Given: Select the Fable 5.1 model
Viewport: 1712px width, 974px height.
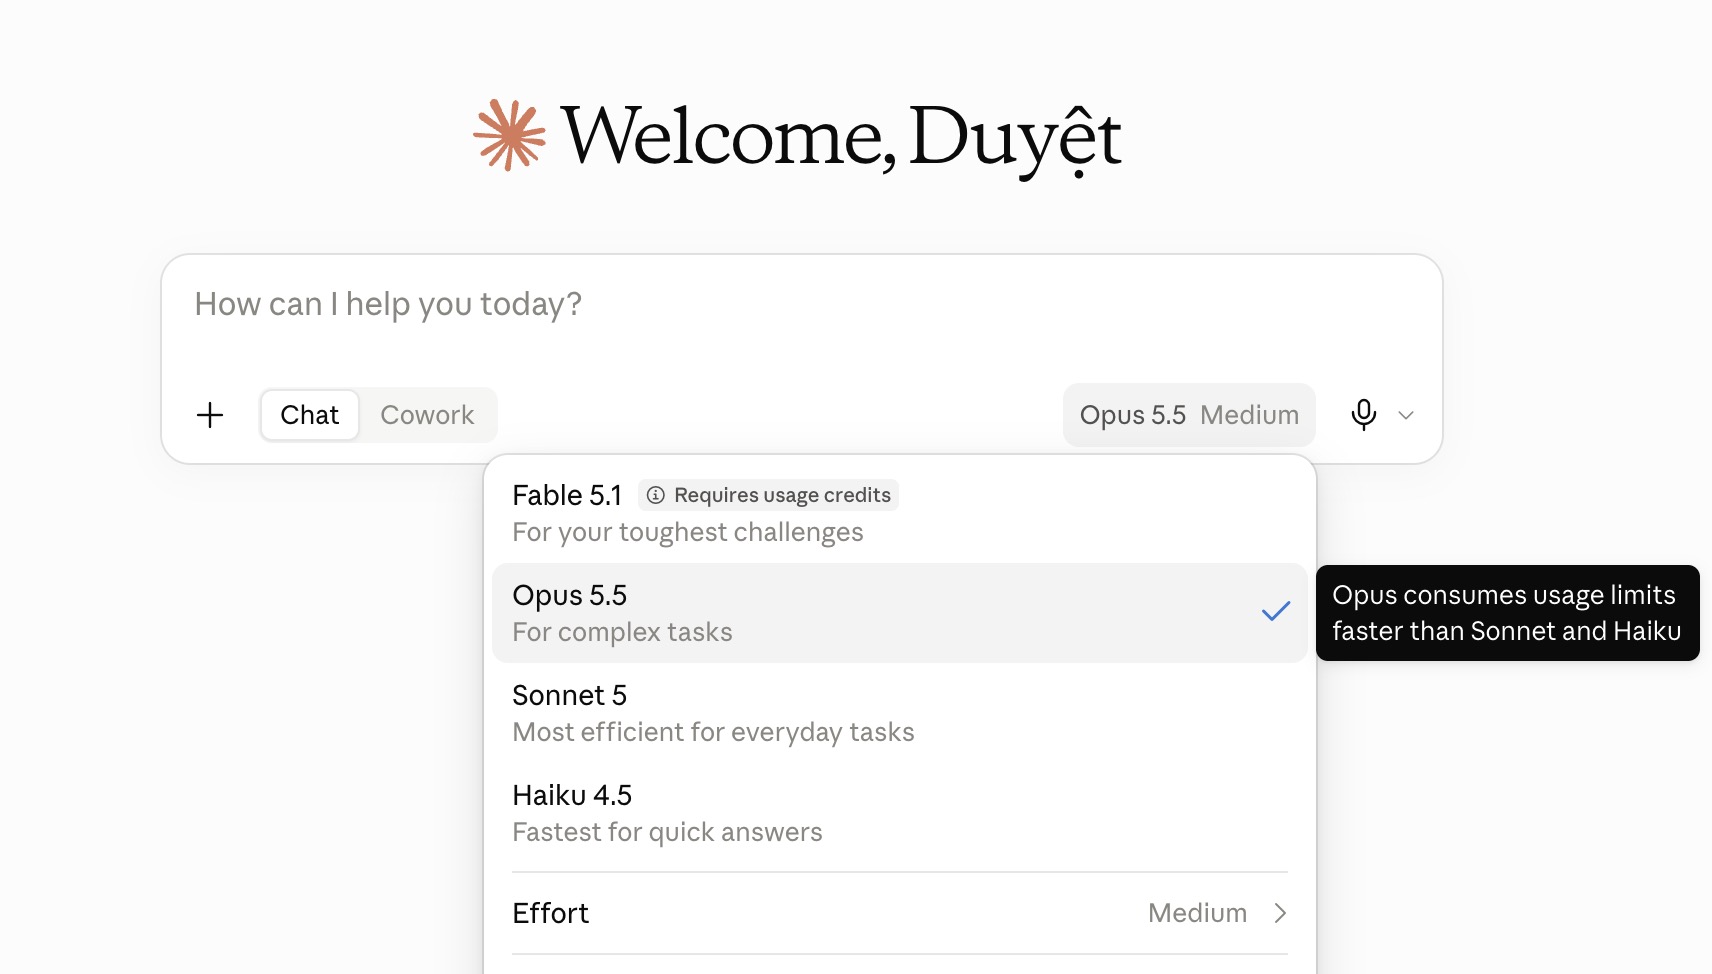Looking at the screenshot, I should point(900,513).
